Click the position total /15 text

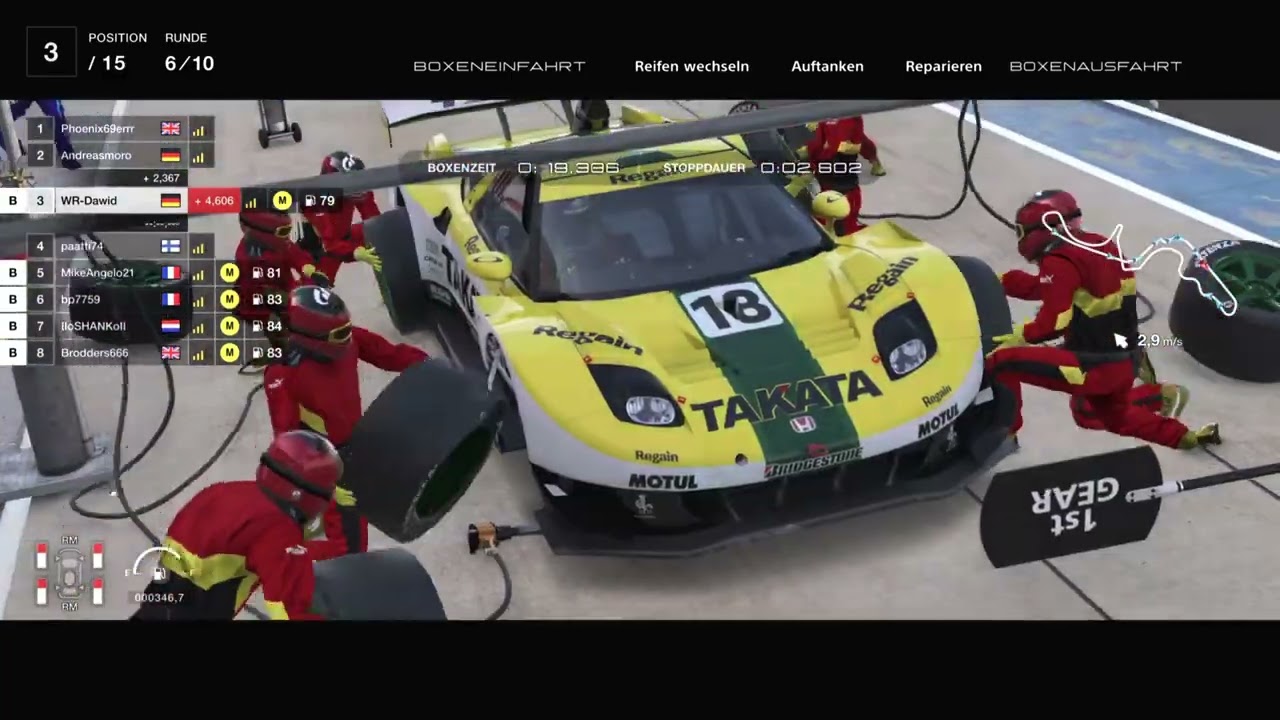107,64
